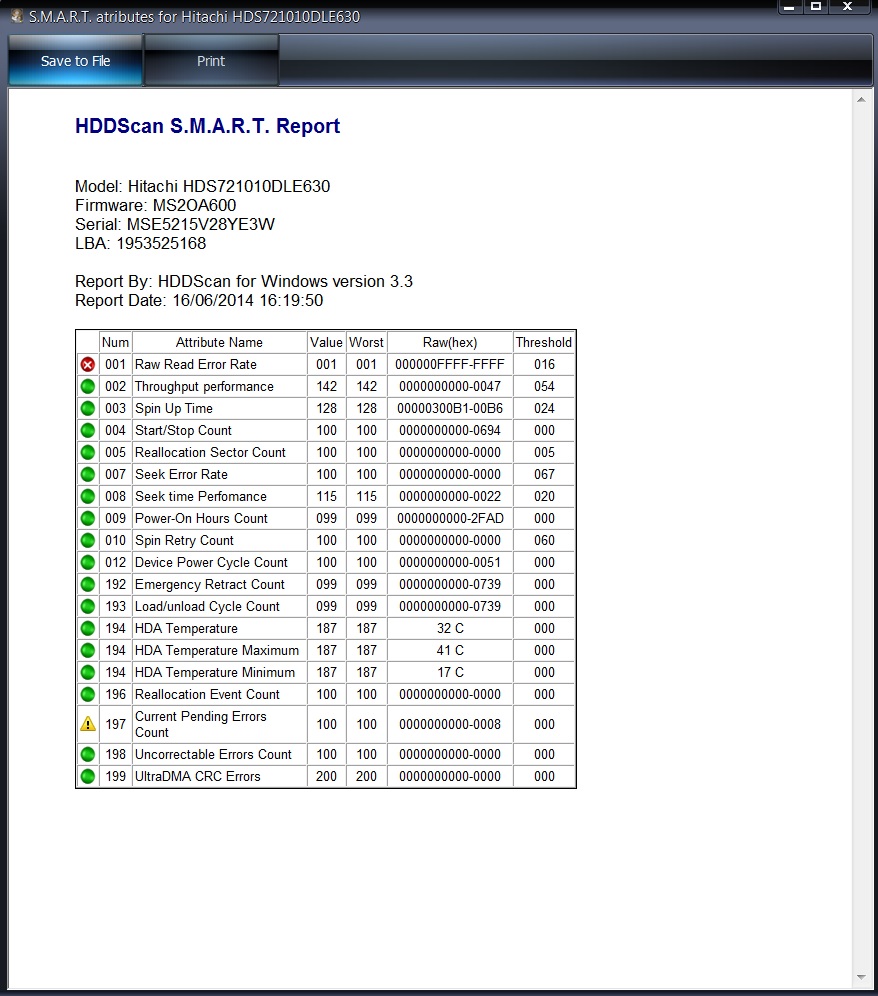Click the green status icon beside Reallocation Sector Count
The width and height of the screenshot is (878, 996).
(87, 453)
